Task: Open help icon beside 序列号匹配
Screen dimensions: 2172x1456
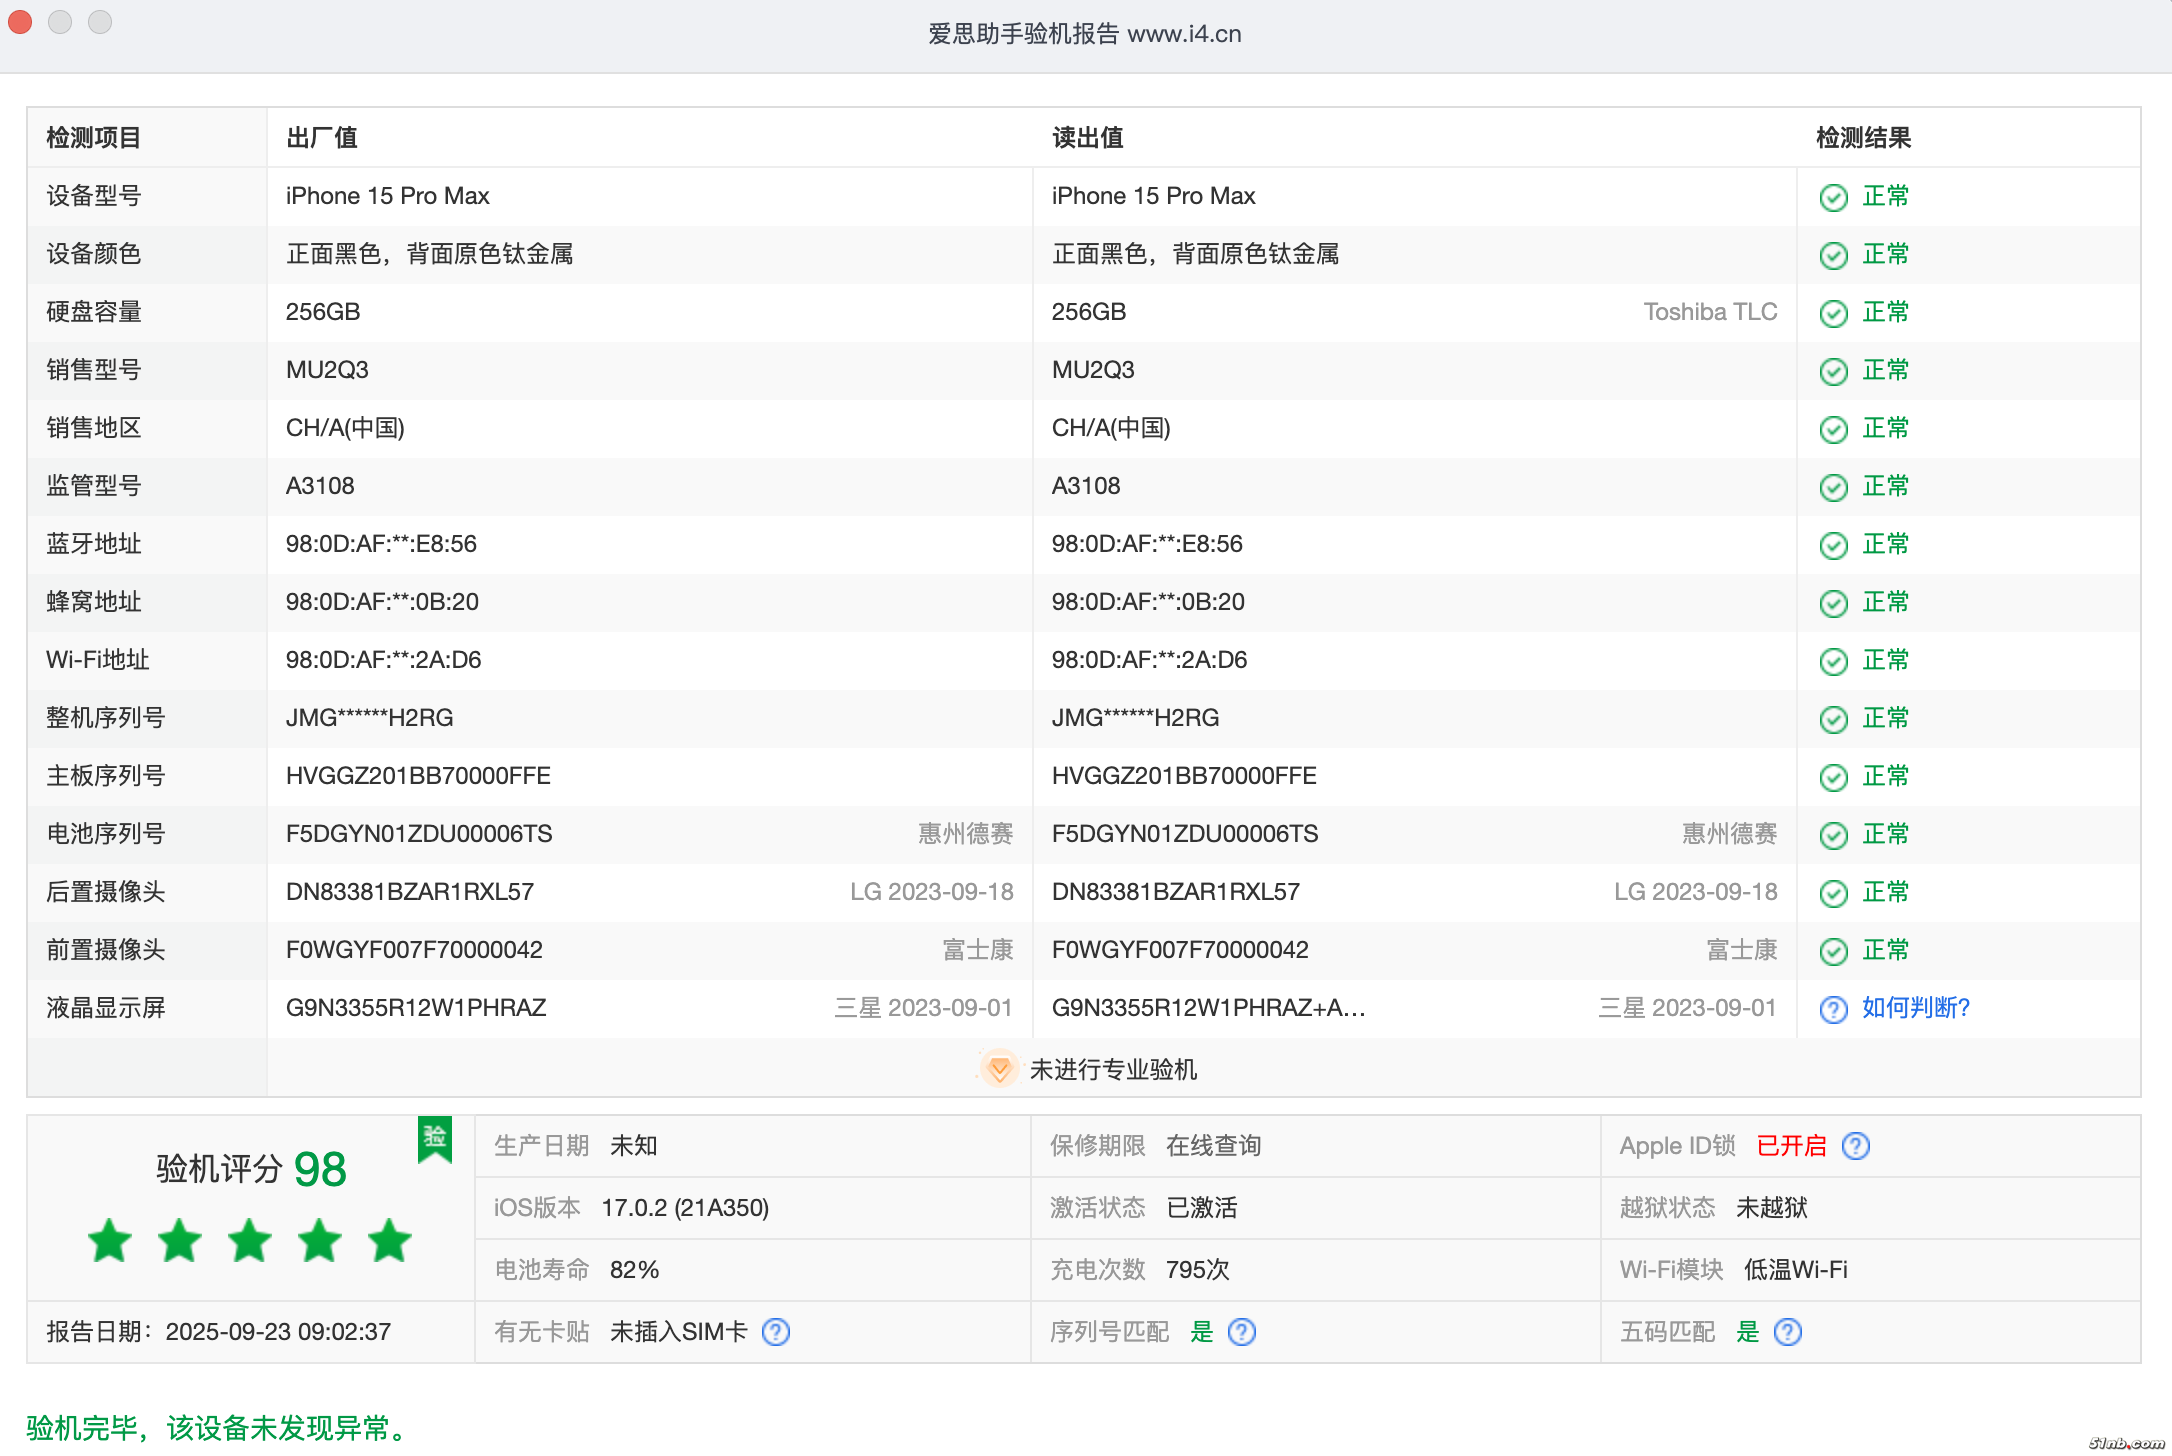Action: click(x=1241, y=1332)
